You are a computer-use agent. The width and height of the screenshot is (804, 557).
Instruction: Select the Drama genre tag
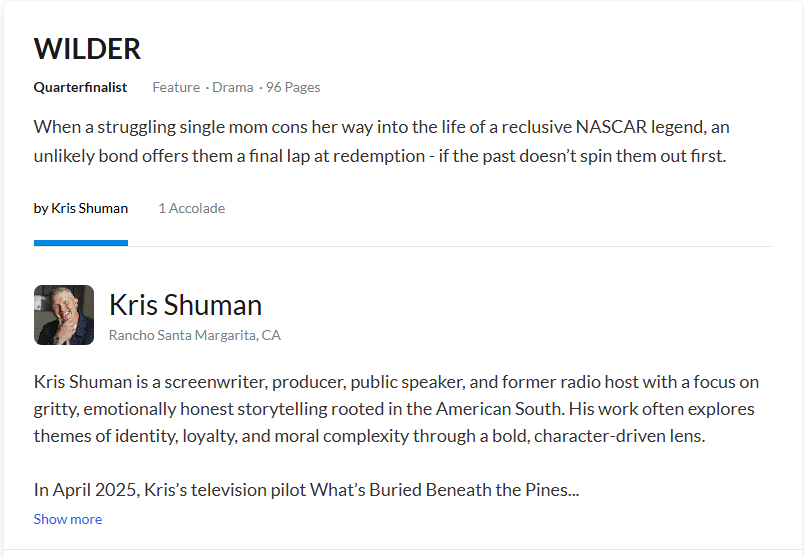coord(233,87)
